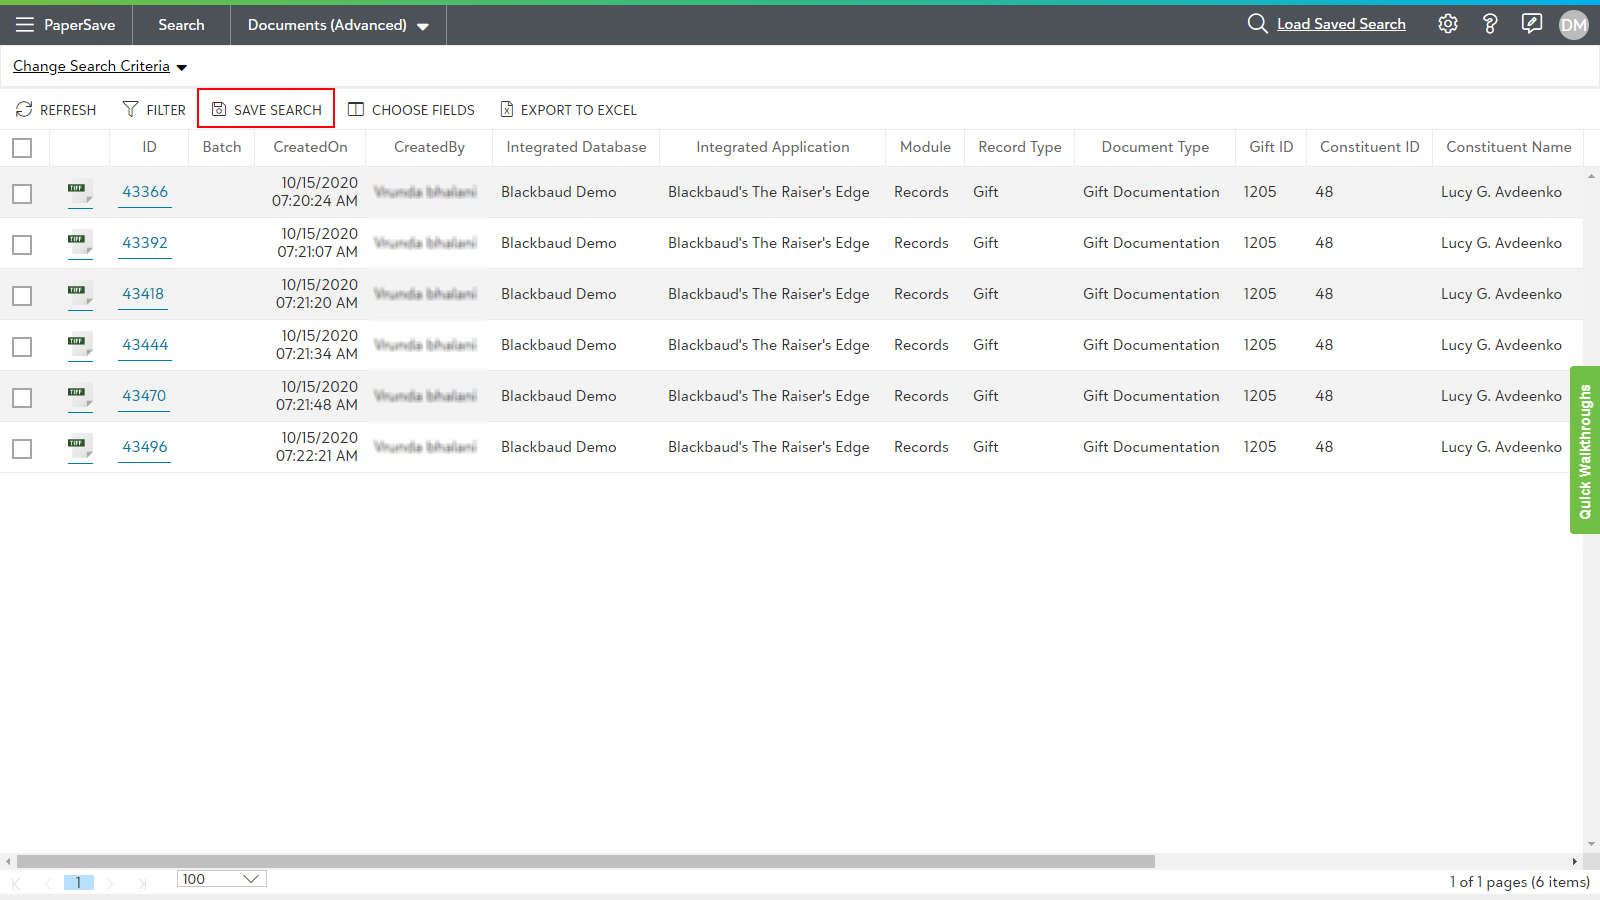The height and width of the screenshot is (900, 1600).
Task: Click the settings gear icon
Action: coord(1447,24)
